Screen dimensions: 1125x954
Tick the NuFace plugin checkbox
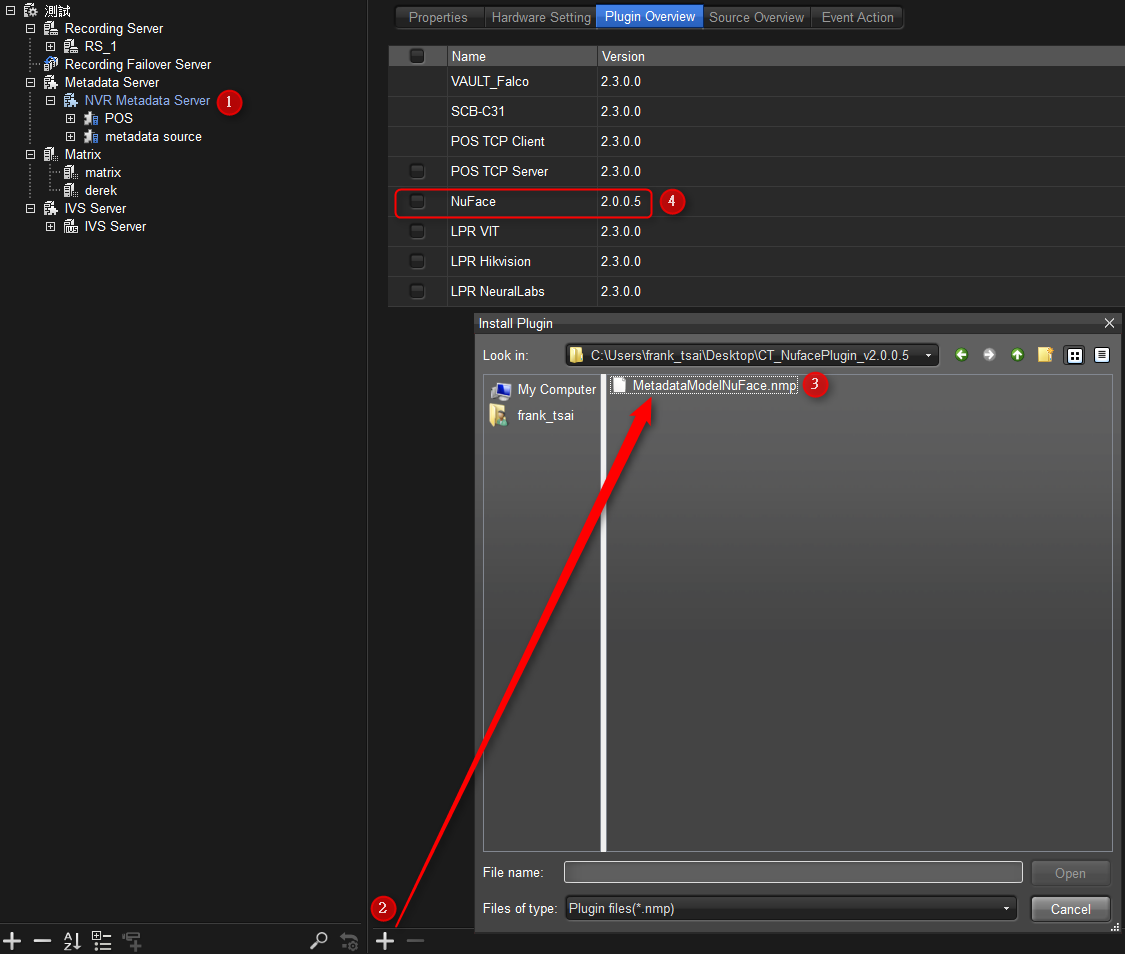point(417,202)
